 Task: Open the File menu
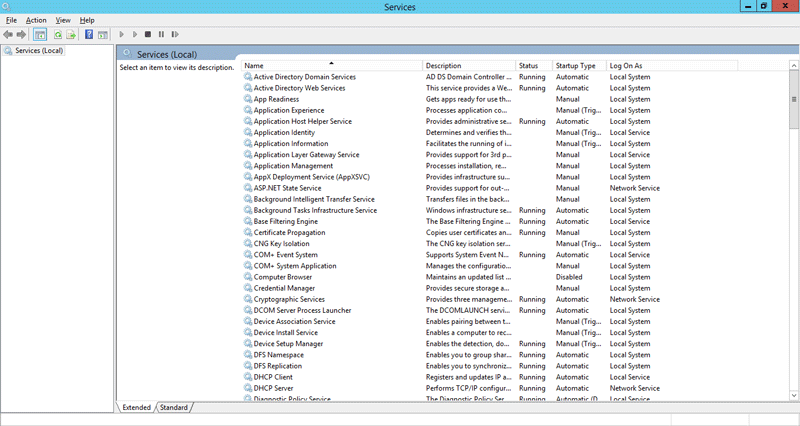click(11, 20)
